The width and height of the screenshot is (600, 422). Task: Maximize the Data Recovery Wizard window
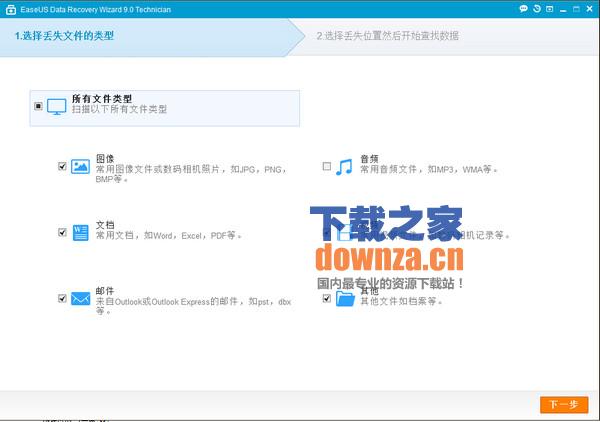[x=576, y=9]
